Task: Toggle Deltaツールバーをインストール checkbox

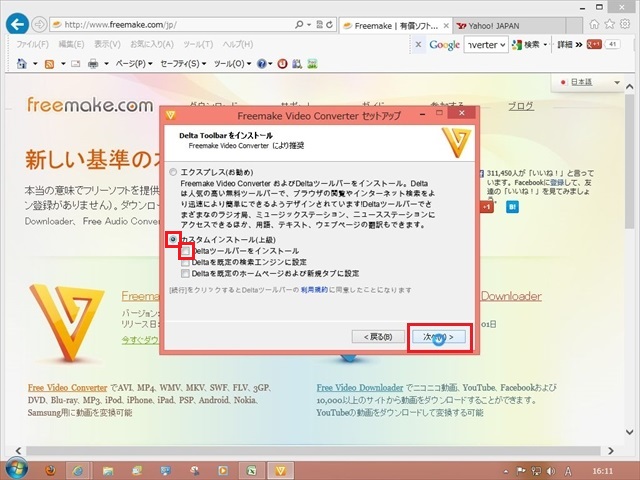Action: pos(186,250)
